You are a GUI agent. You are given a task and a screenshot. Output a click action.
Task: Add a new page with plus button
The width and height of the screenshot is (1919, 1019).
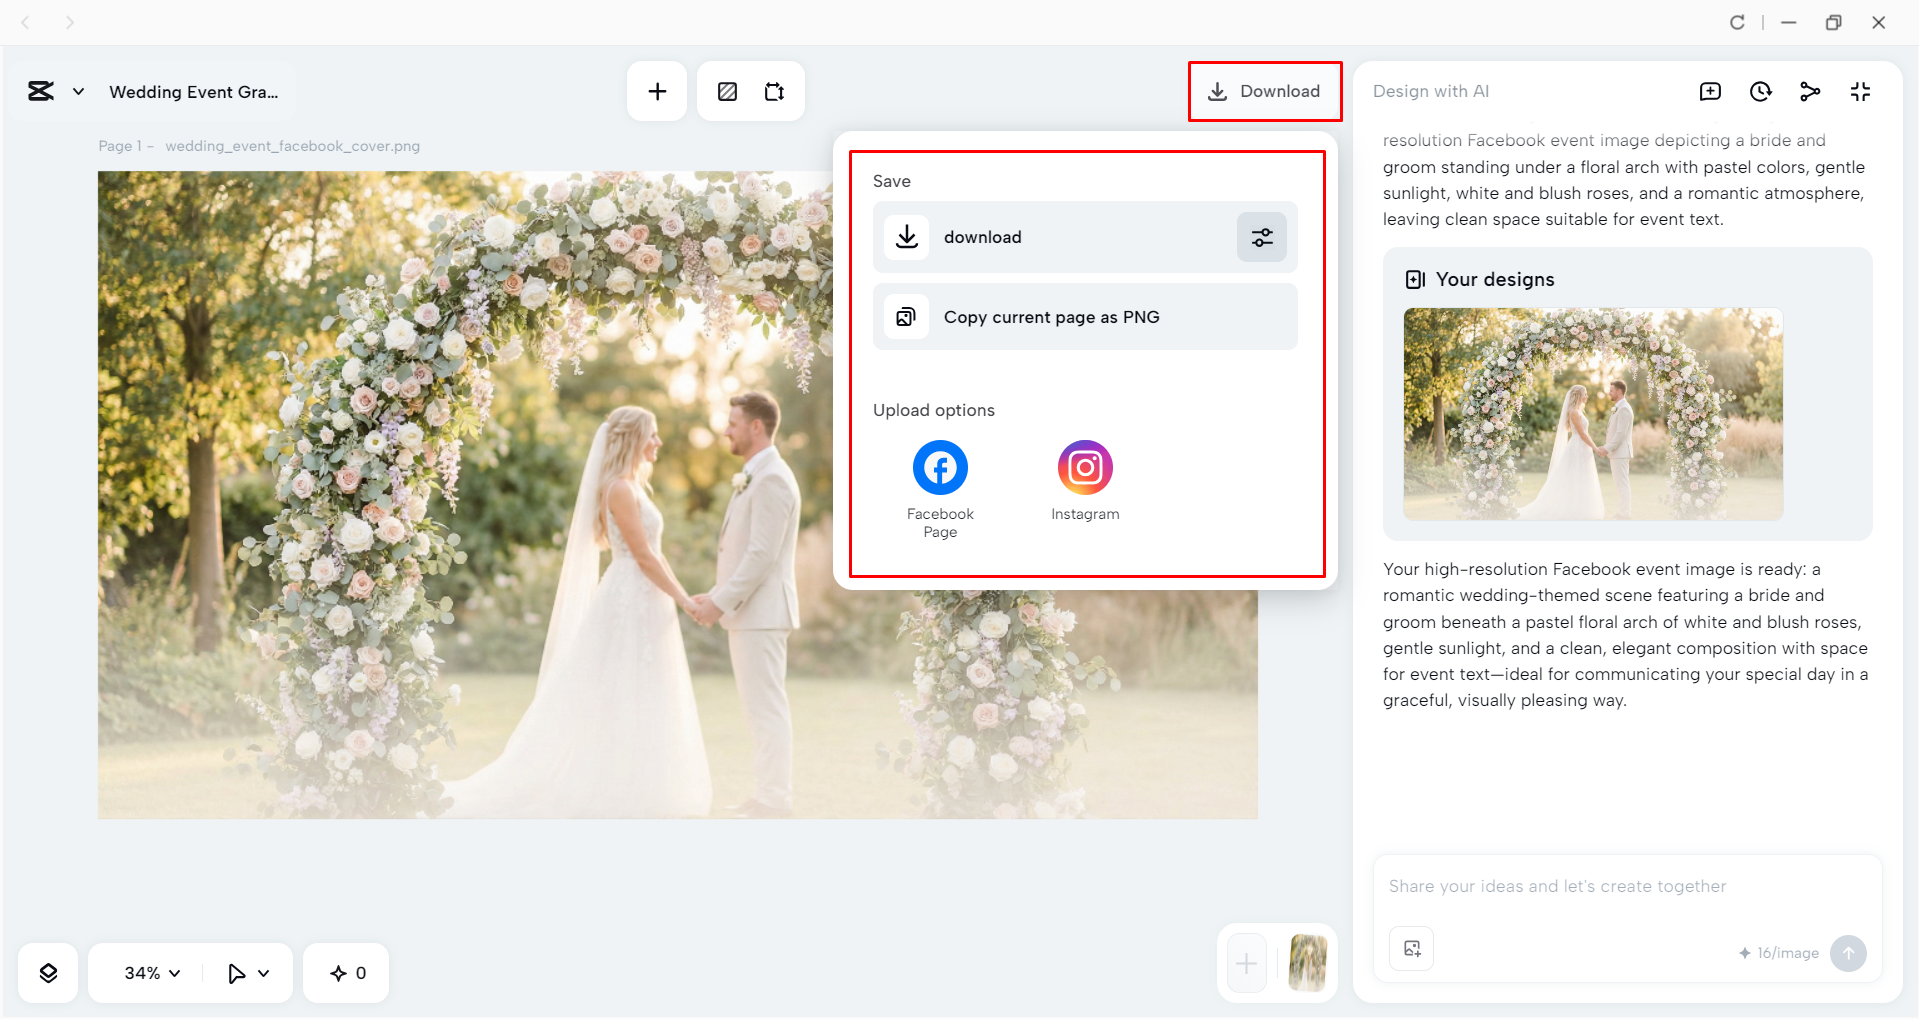coord(1246,963)
